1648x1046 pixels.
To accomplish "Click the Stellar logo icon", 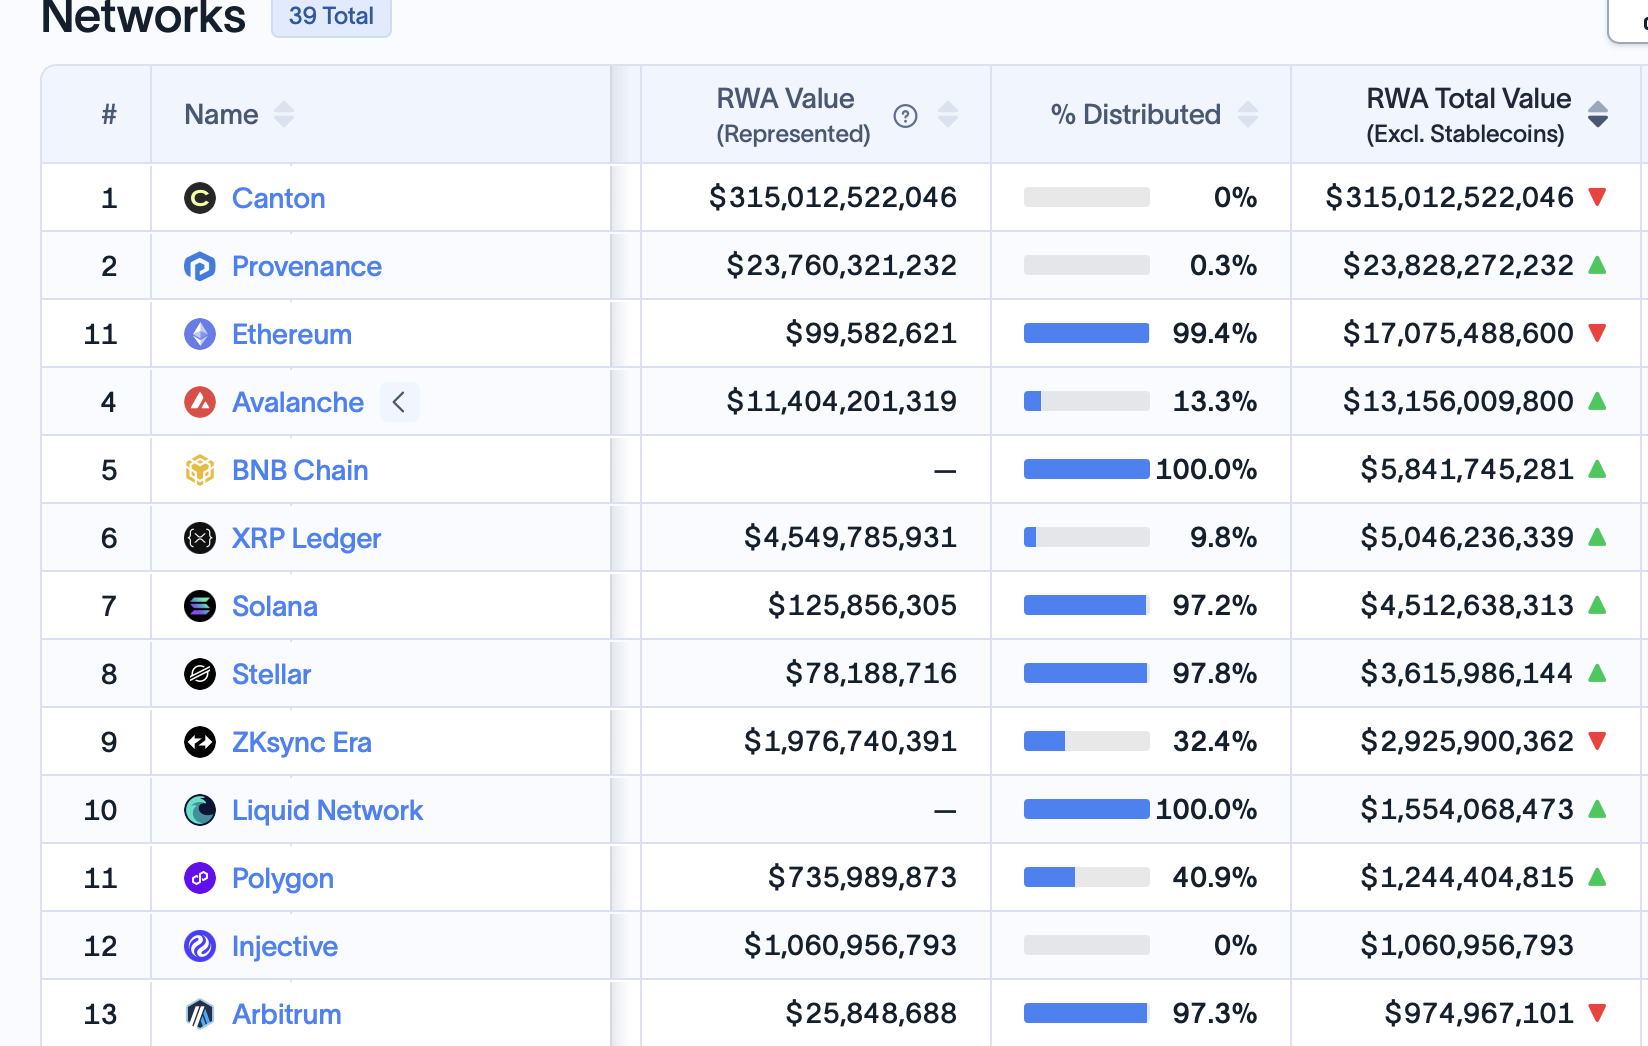I will click(200, 674).
